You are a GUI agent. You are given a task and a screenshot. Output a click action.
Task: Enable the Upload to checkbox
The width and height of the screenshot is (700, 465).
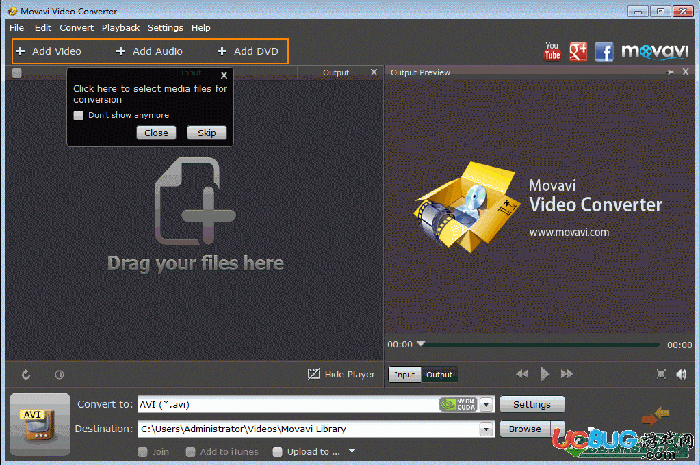[277, 452]
